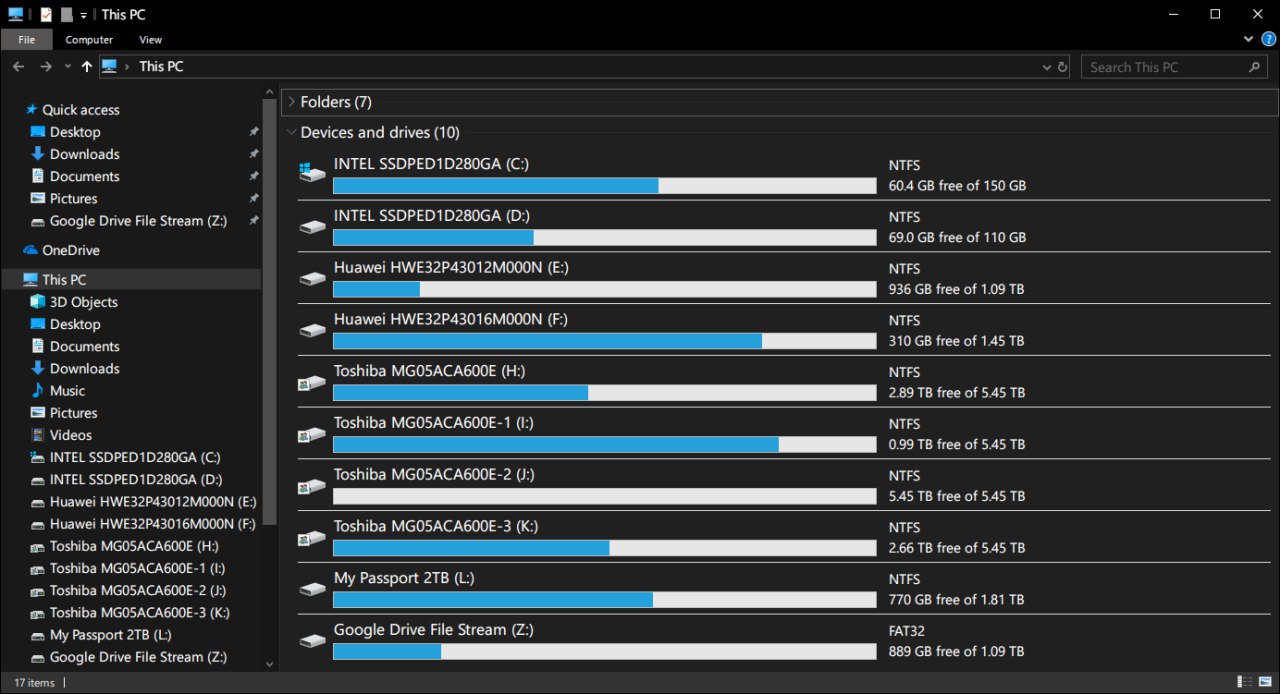Click the FAT32 file system label
The width and height of the screenshot is (1280, 694).
pyautogui.click(x=907, y=631)
